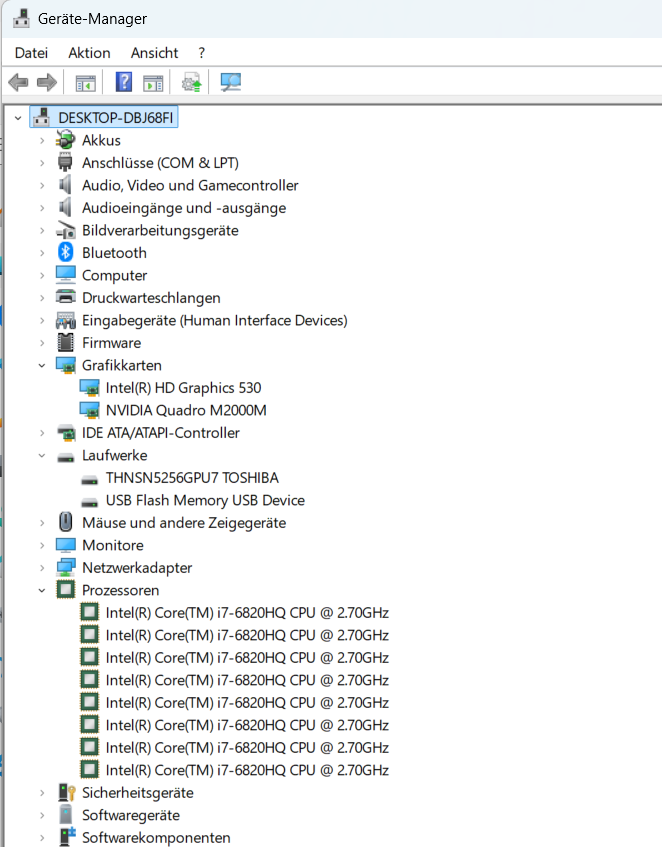Viewport: 662px width, 847px height.
Task: Click the Geräte-Manager title bar icon
Action: pos(21,18)
